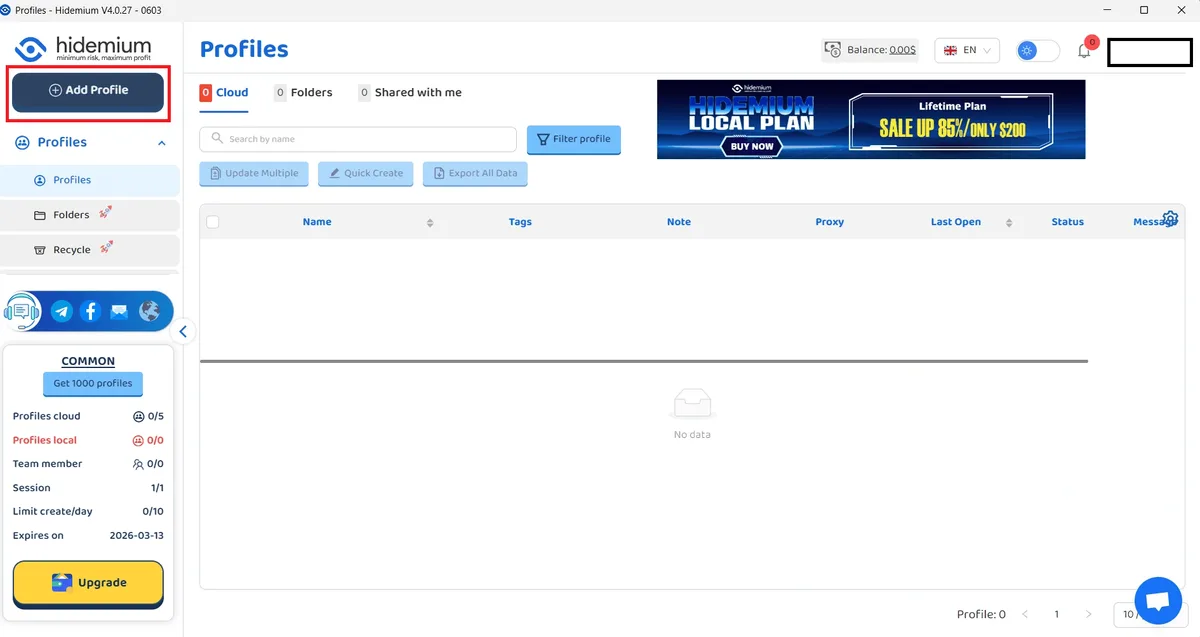Click the Note column header
The image size is (1200, 637).
[679, 222]
